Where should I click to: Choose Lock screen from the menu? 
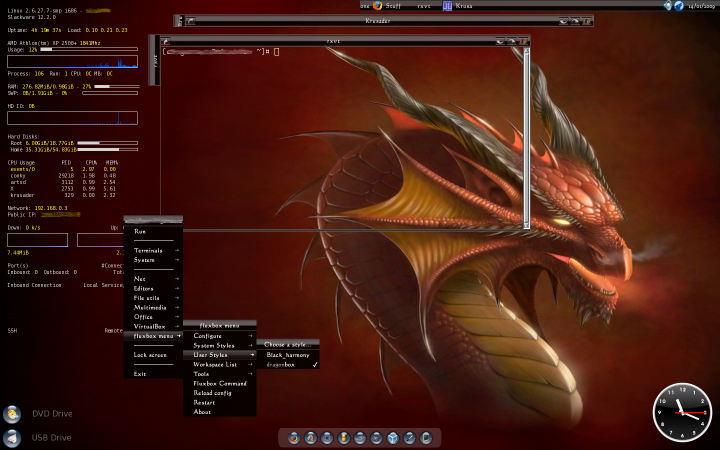click(153, 355)
